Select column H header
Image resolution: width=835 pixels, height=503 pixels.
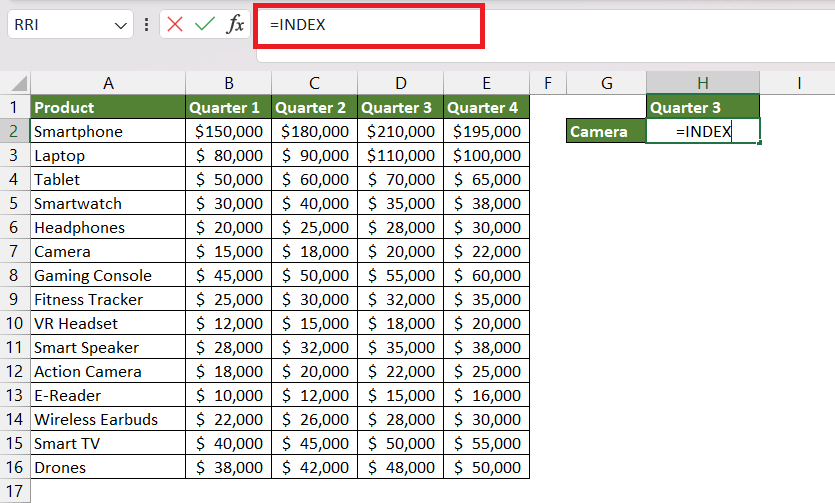[703, 83]
